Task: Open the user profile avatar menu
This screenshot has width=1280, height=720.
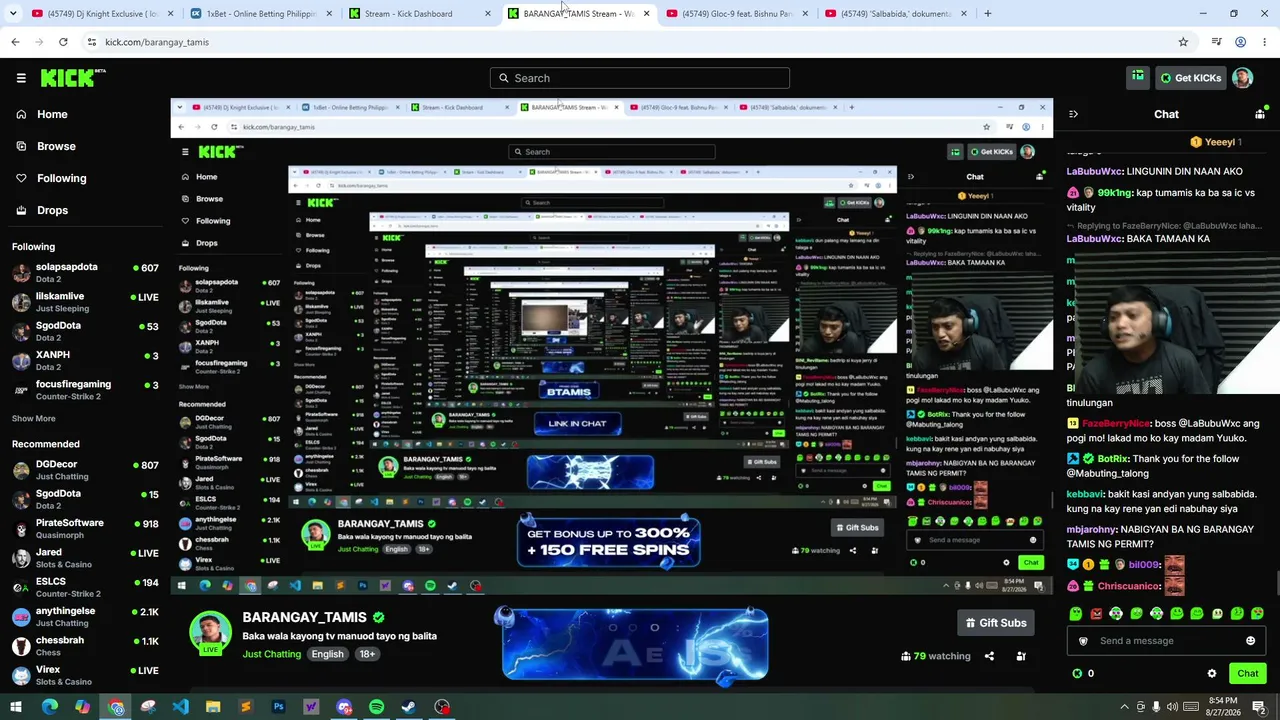Action: (1242, 78)
